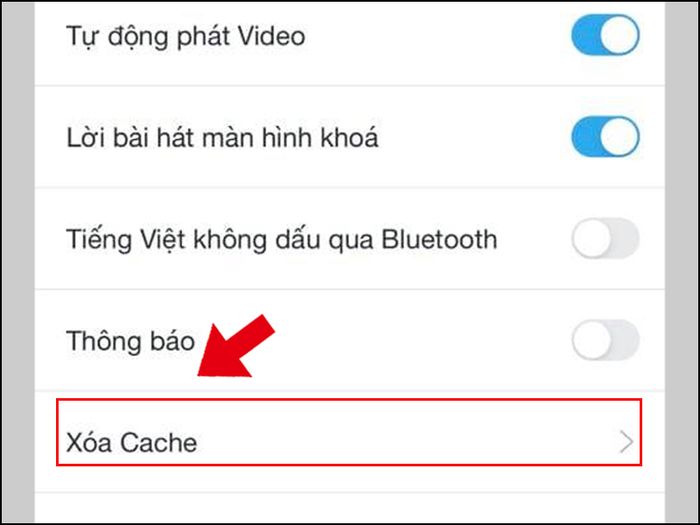
Task: Tap the Thông báo label text
Action: pyautogui.click(x=130, y=341)
